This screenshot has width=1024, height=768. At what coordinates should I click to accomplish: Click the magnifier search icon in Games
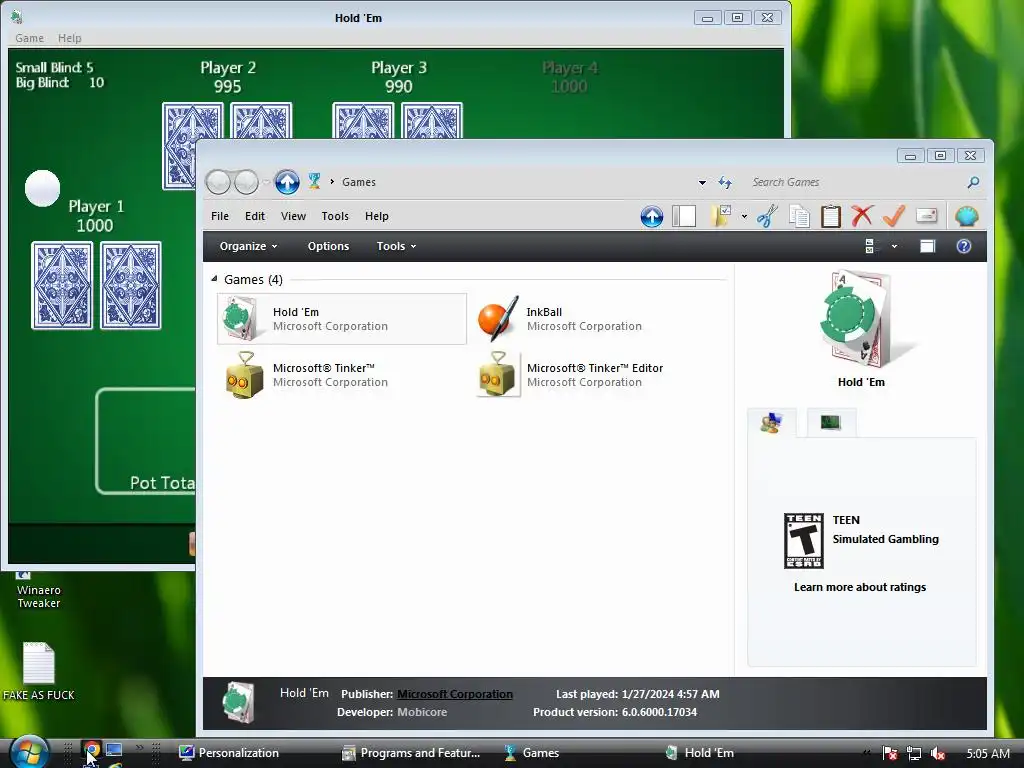973,182
